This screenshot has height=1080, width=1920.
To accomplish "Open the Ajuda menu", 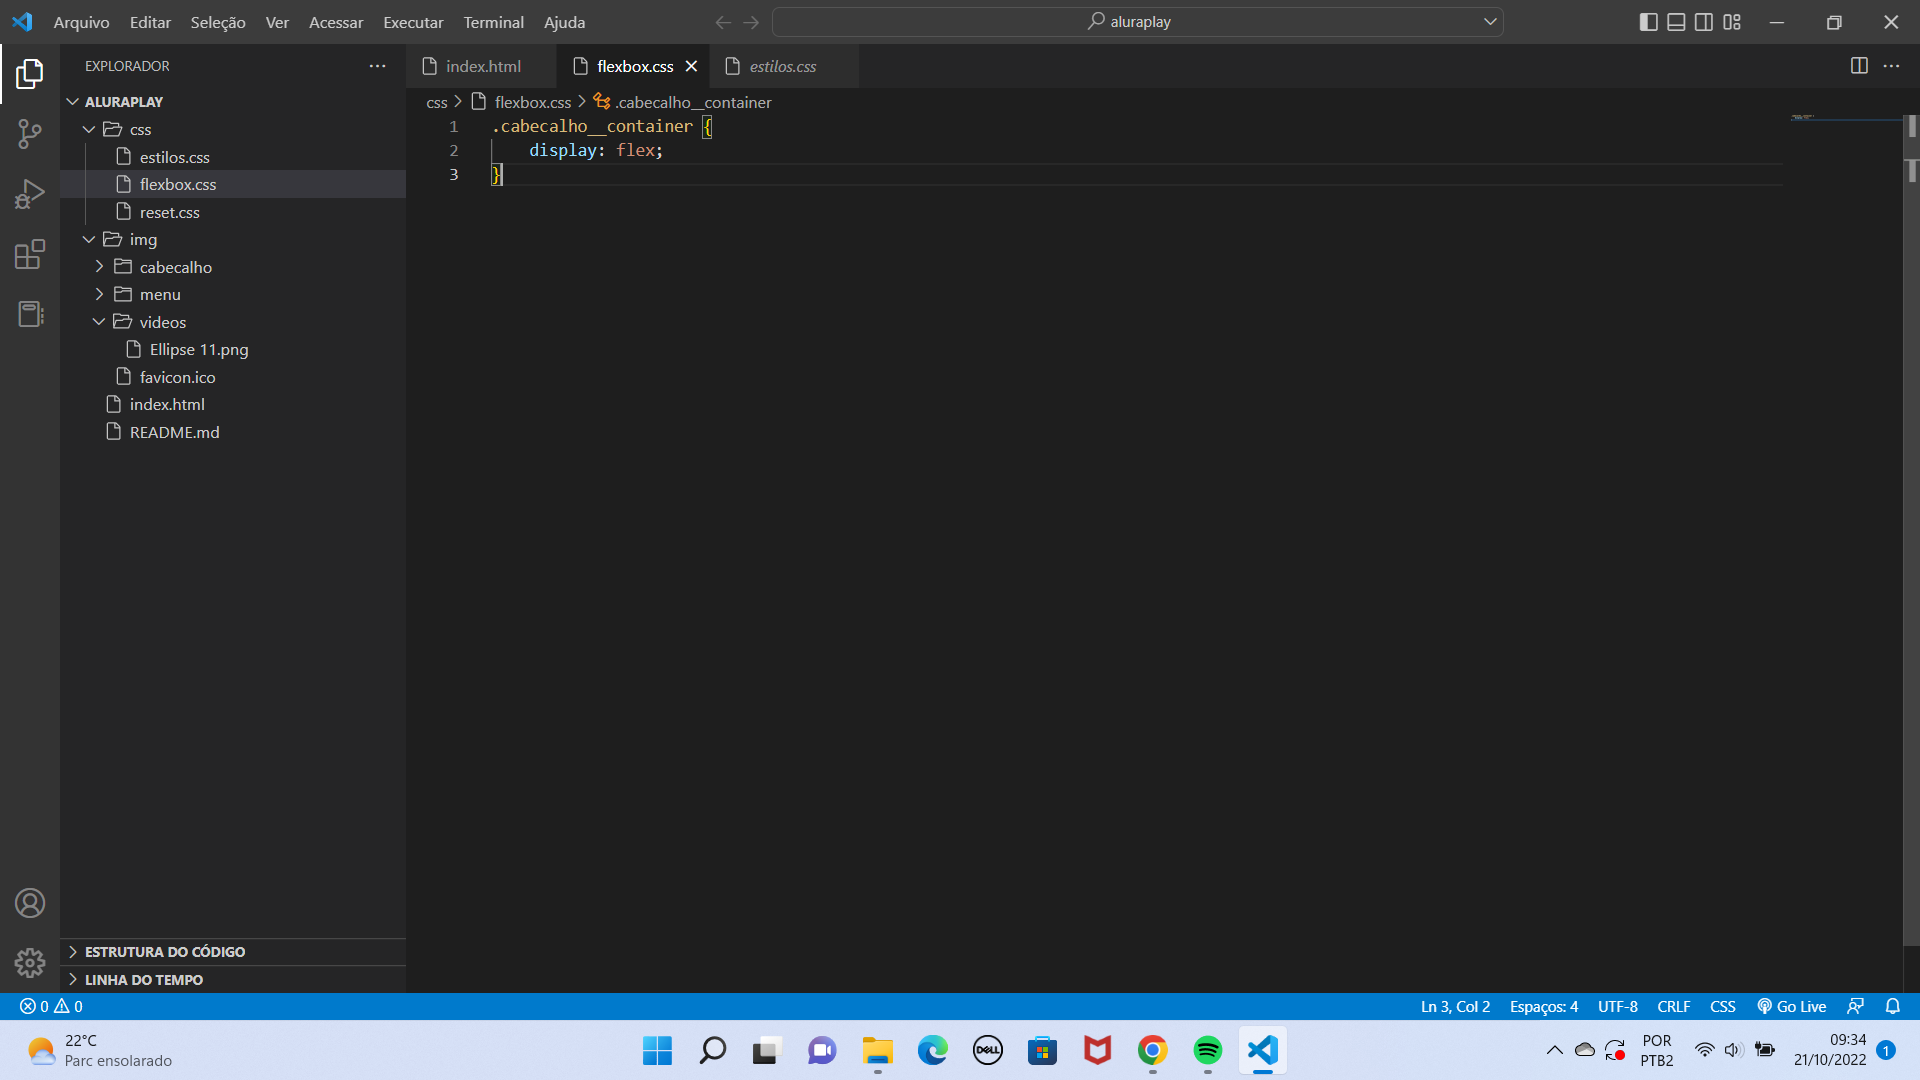I will 564,22.
